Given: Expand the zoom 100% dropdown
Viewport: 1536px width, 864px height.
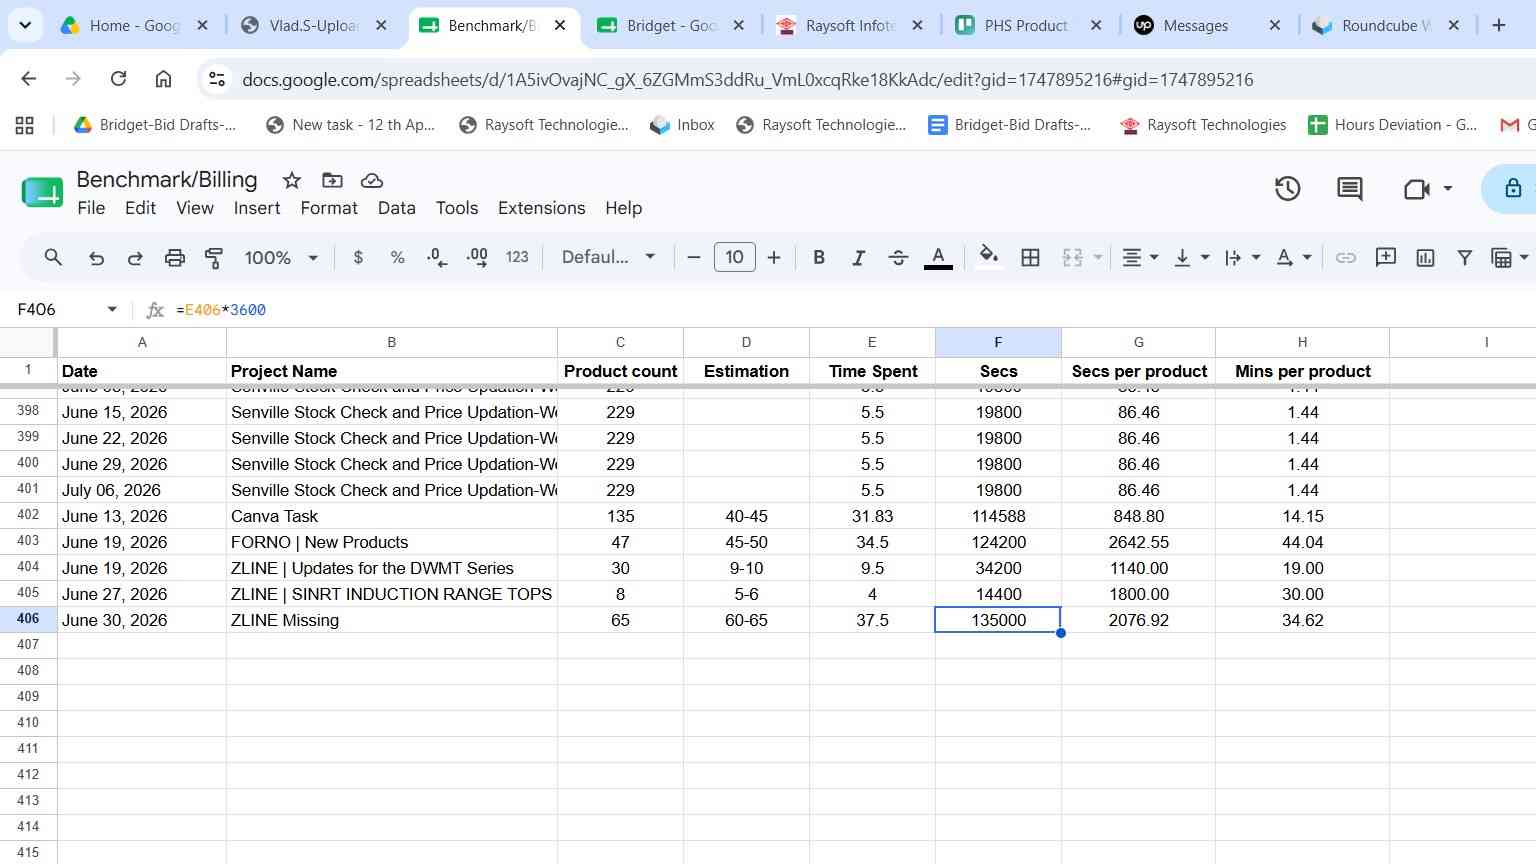Looking at the screenshot, I should (281, 257).
